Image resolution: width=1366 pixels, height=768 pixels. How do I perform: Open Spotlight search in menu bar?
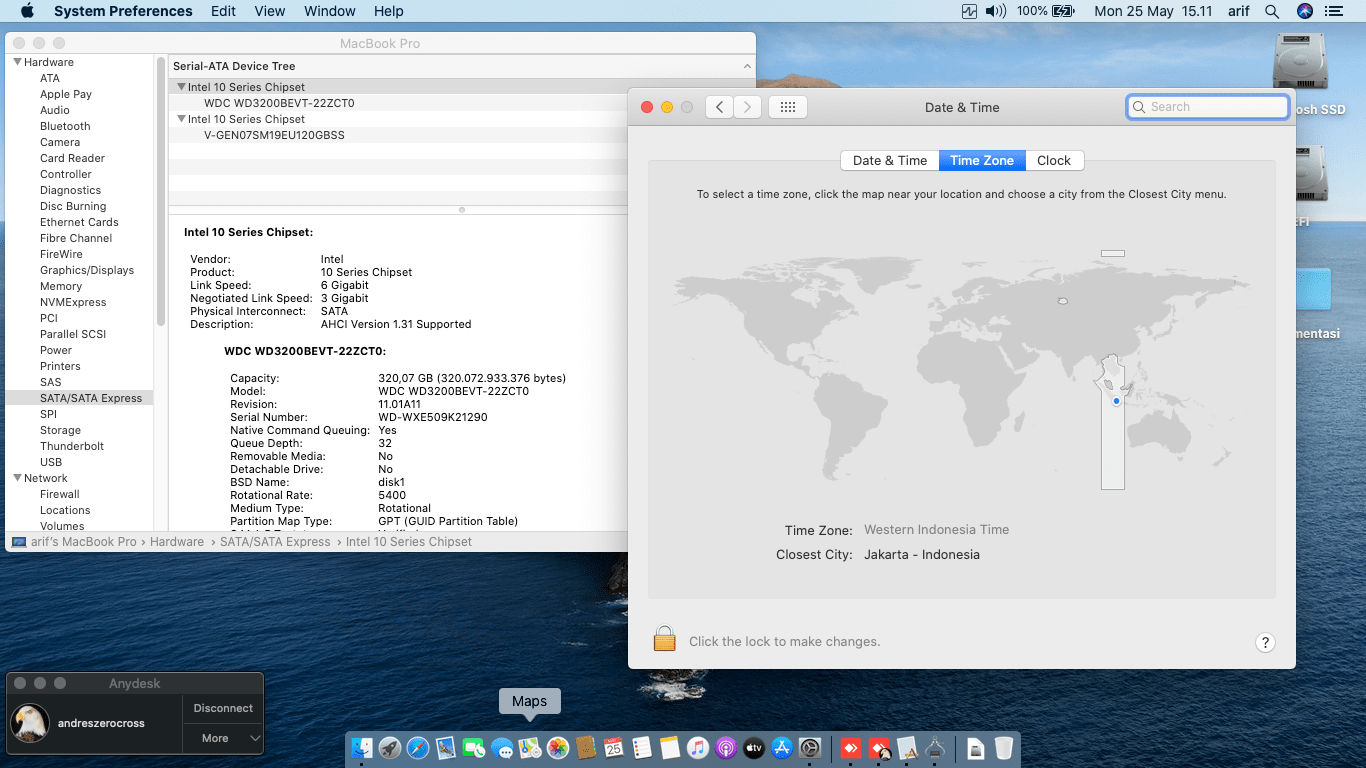coord(1272,11)
